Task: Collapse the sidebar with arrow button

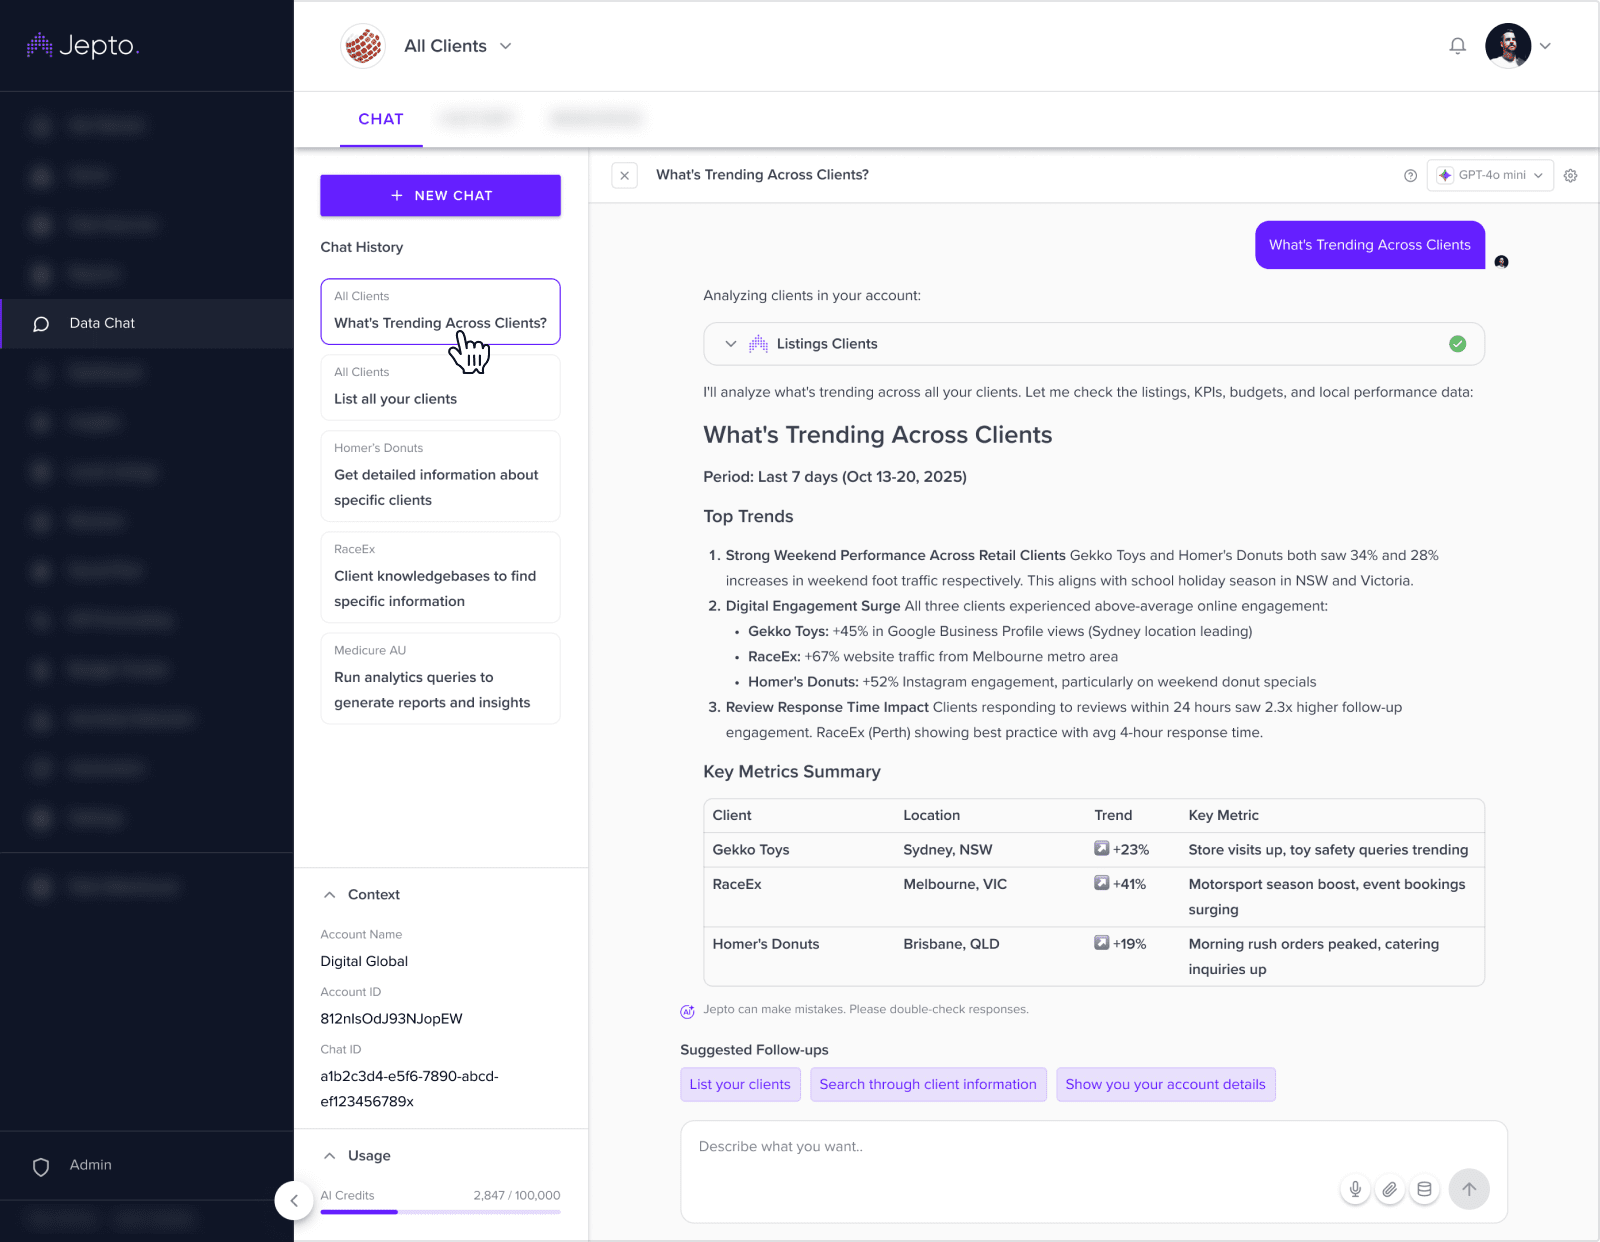Action: (x=294, y=1201)
